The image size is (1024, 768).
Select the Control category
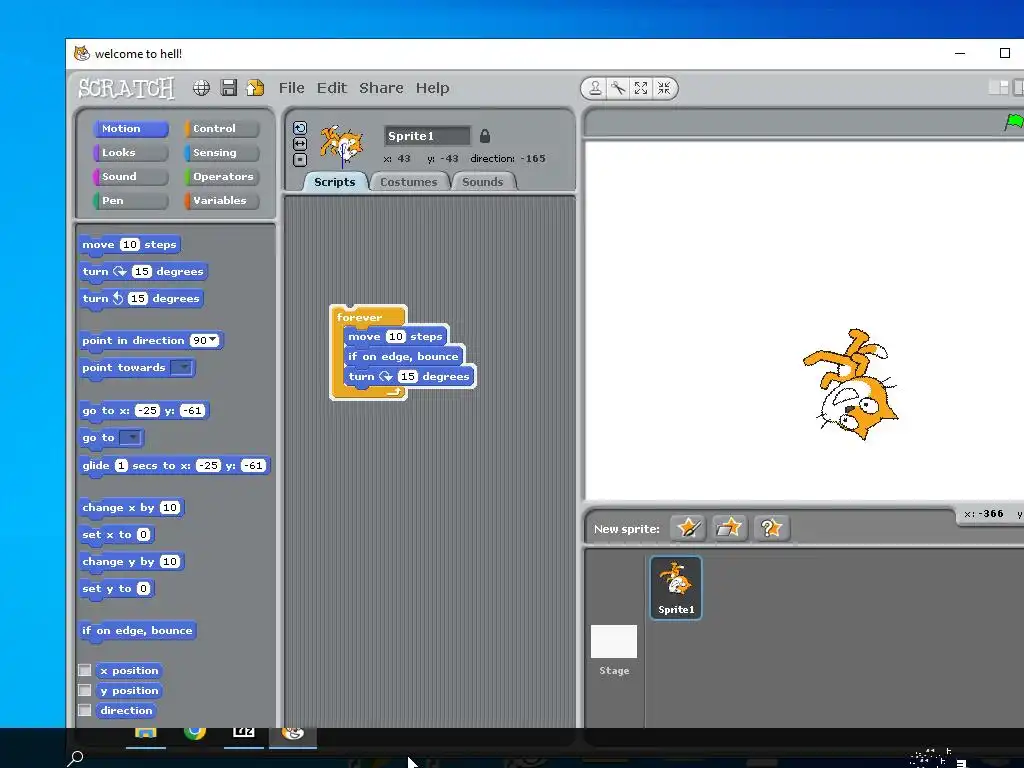pyautogui.click(x=222, y=129)
